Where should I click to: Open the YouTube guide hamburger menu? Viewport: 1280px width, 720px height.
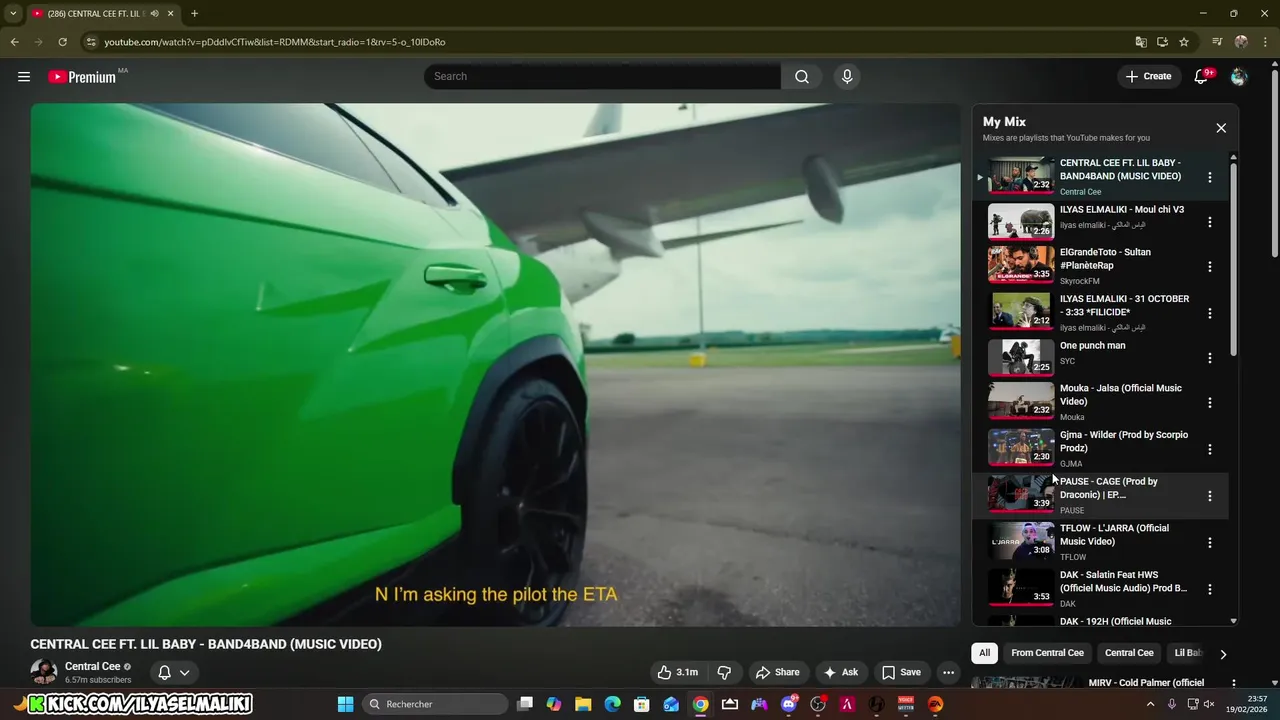pyautogui.click(x=24, y=76)
